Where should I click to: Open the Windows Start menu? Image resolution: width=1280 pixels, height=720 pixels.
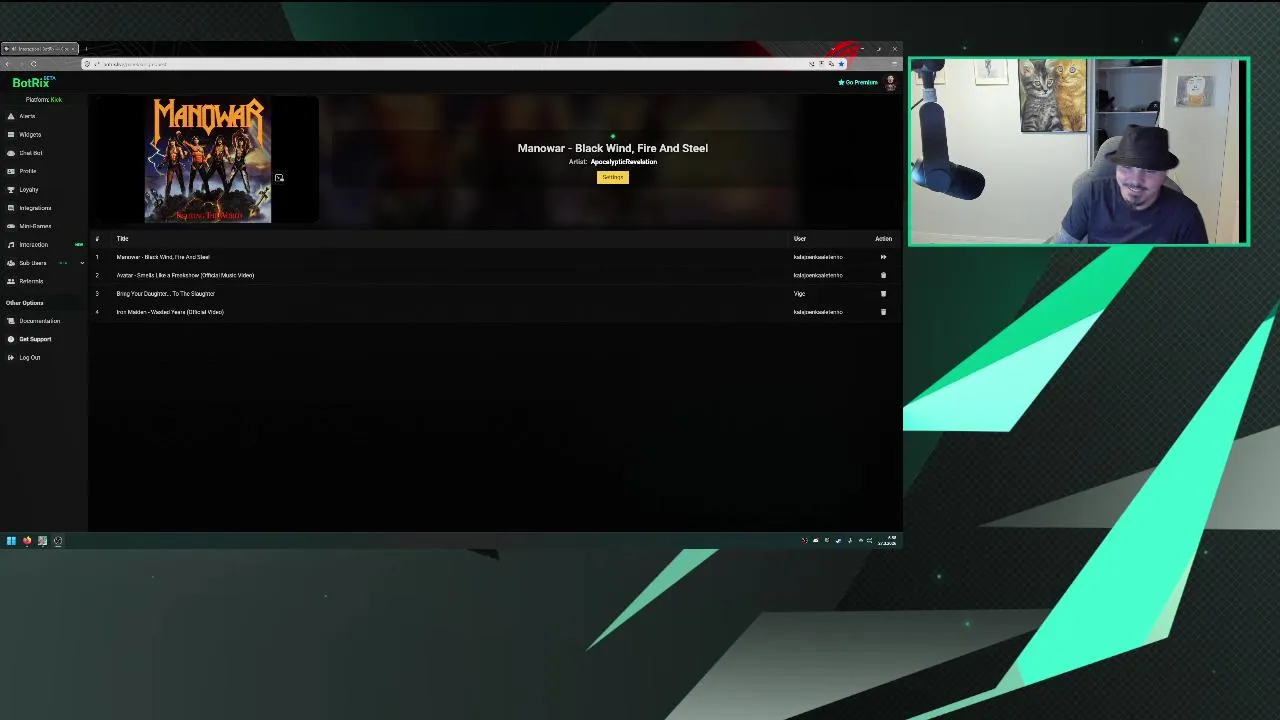11,541
